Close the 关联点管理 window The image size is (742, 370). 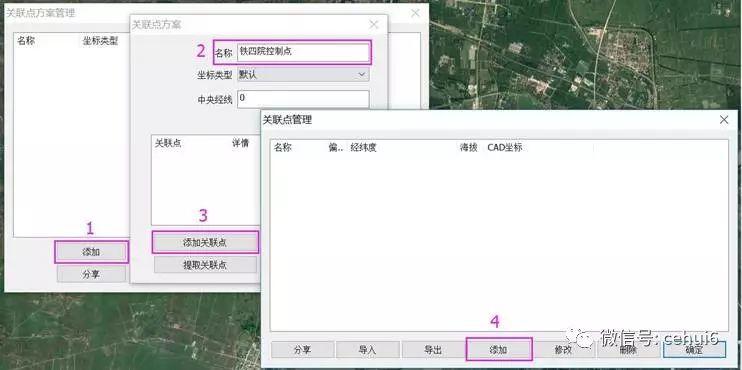(x=724, y=120)
